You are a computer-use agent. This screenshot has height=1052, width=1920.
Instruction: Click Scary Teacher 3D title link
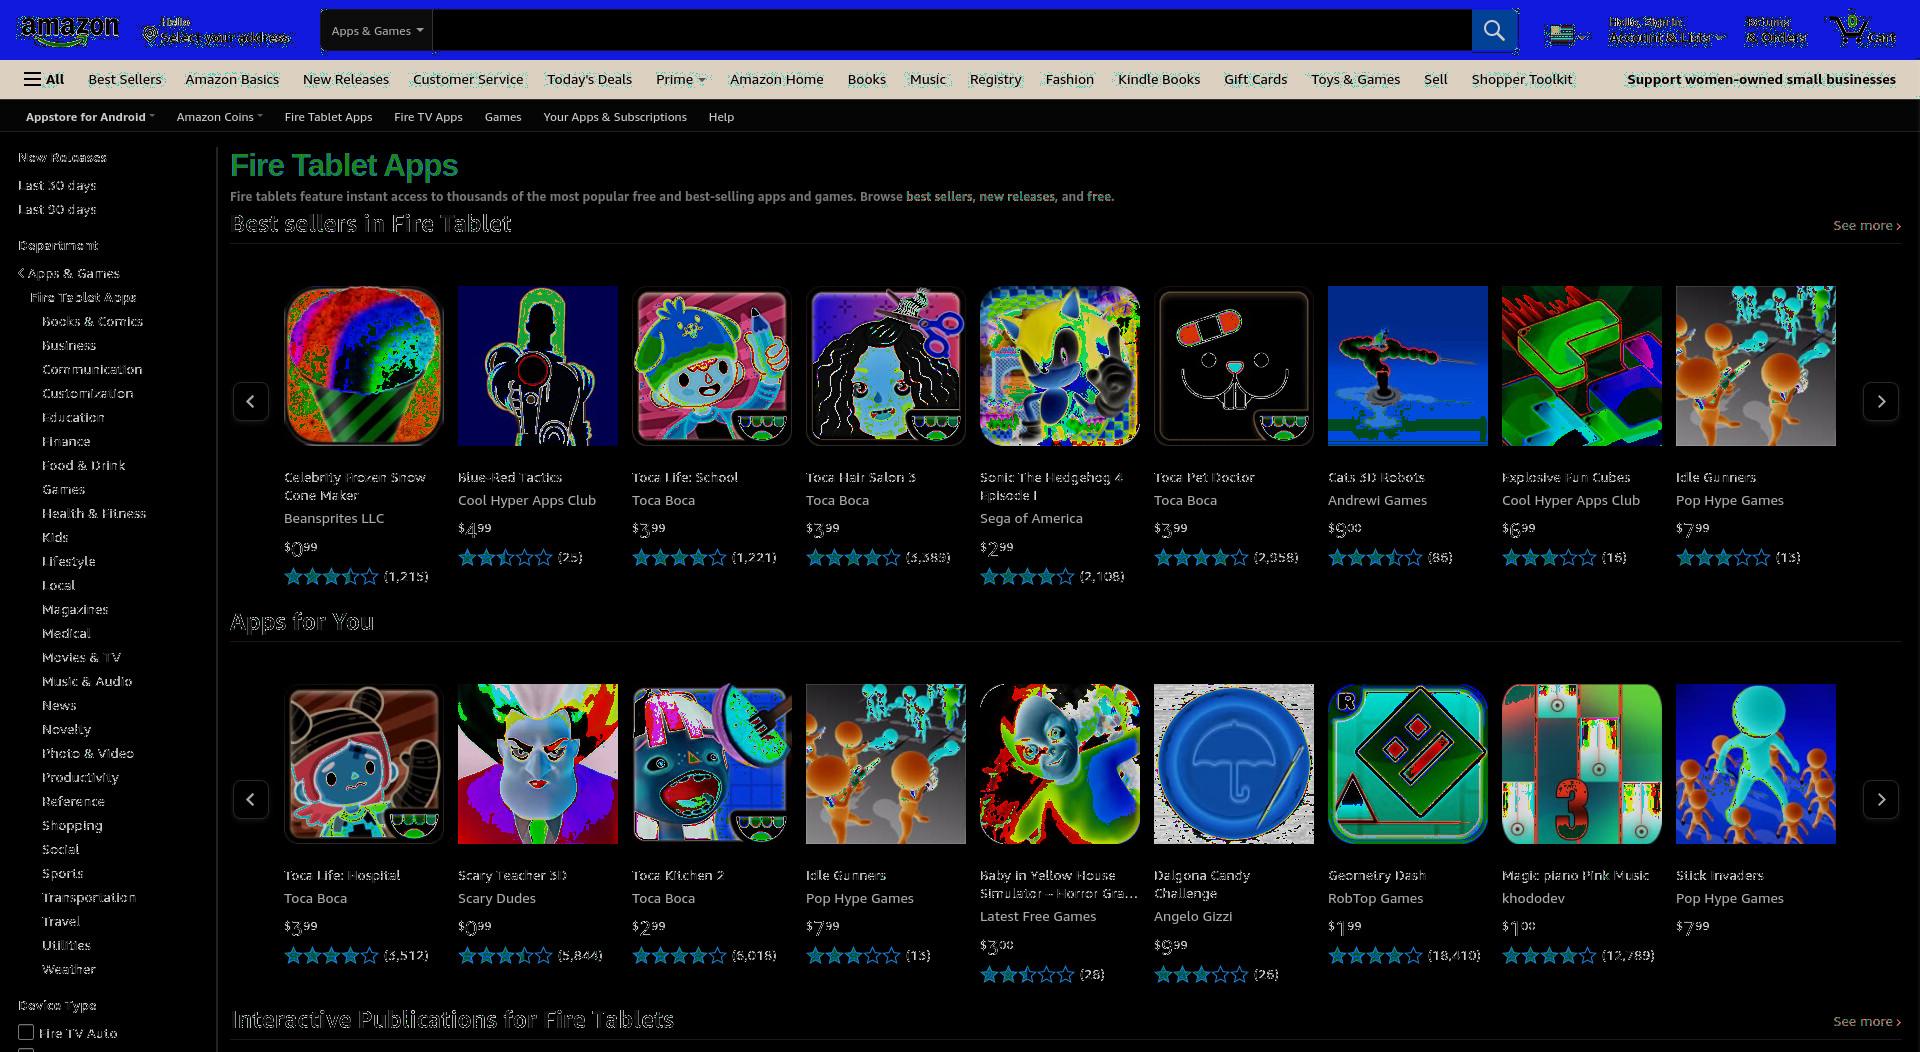click(x=512, y=875)
